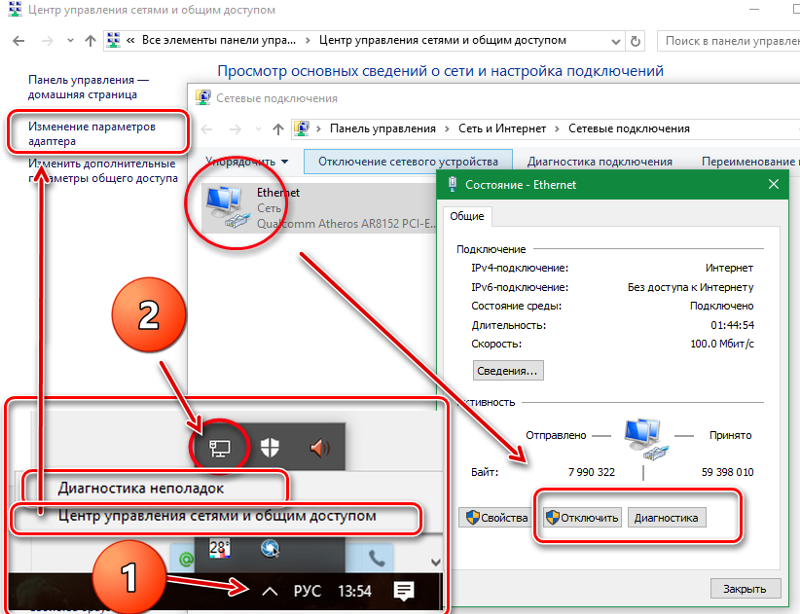Click the Control Panel address bar icon

[x=113, y=40]
